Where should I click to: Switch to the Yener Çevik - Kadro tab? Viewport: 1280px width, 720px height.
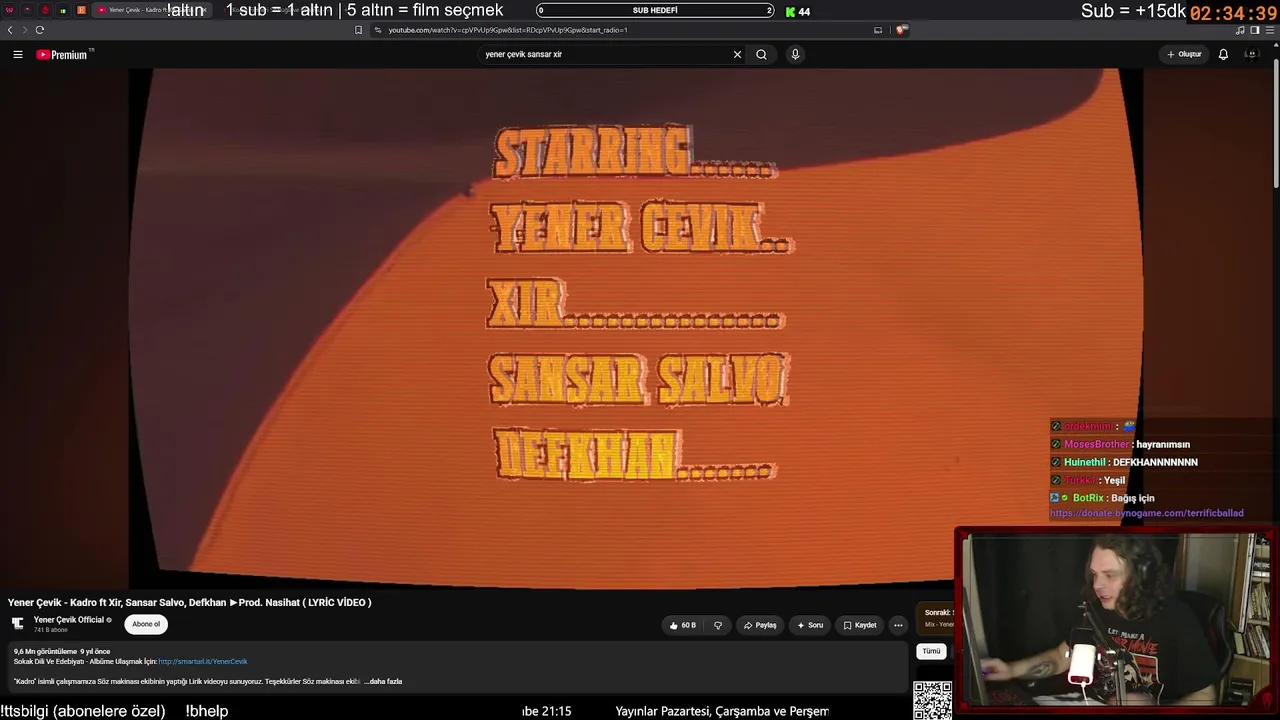point(150,10)
